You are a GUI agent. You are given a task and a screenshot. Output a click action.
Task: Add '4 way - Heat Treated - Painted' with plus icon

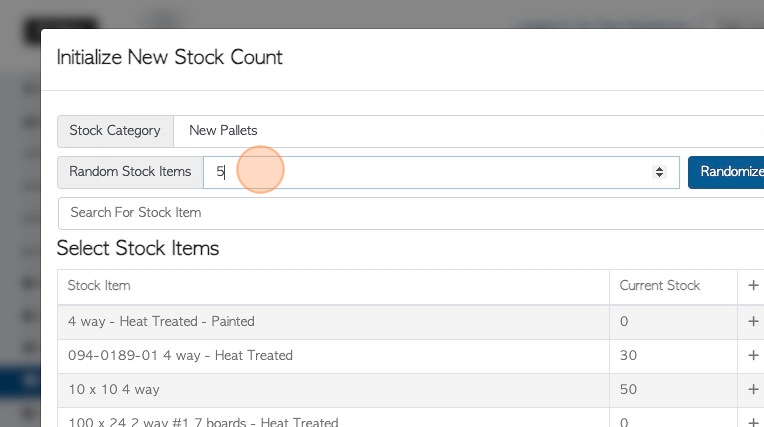click(753, 321)
